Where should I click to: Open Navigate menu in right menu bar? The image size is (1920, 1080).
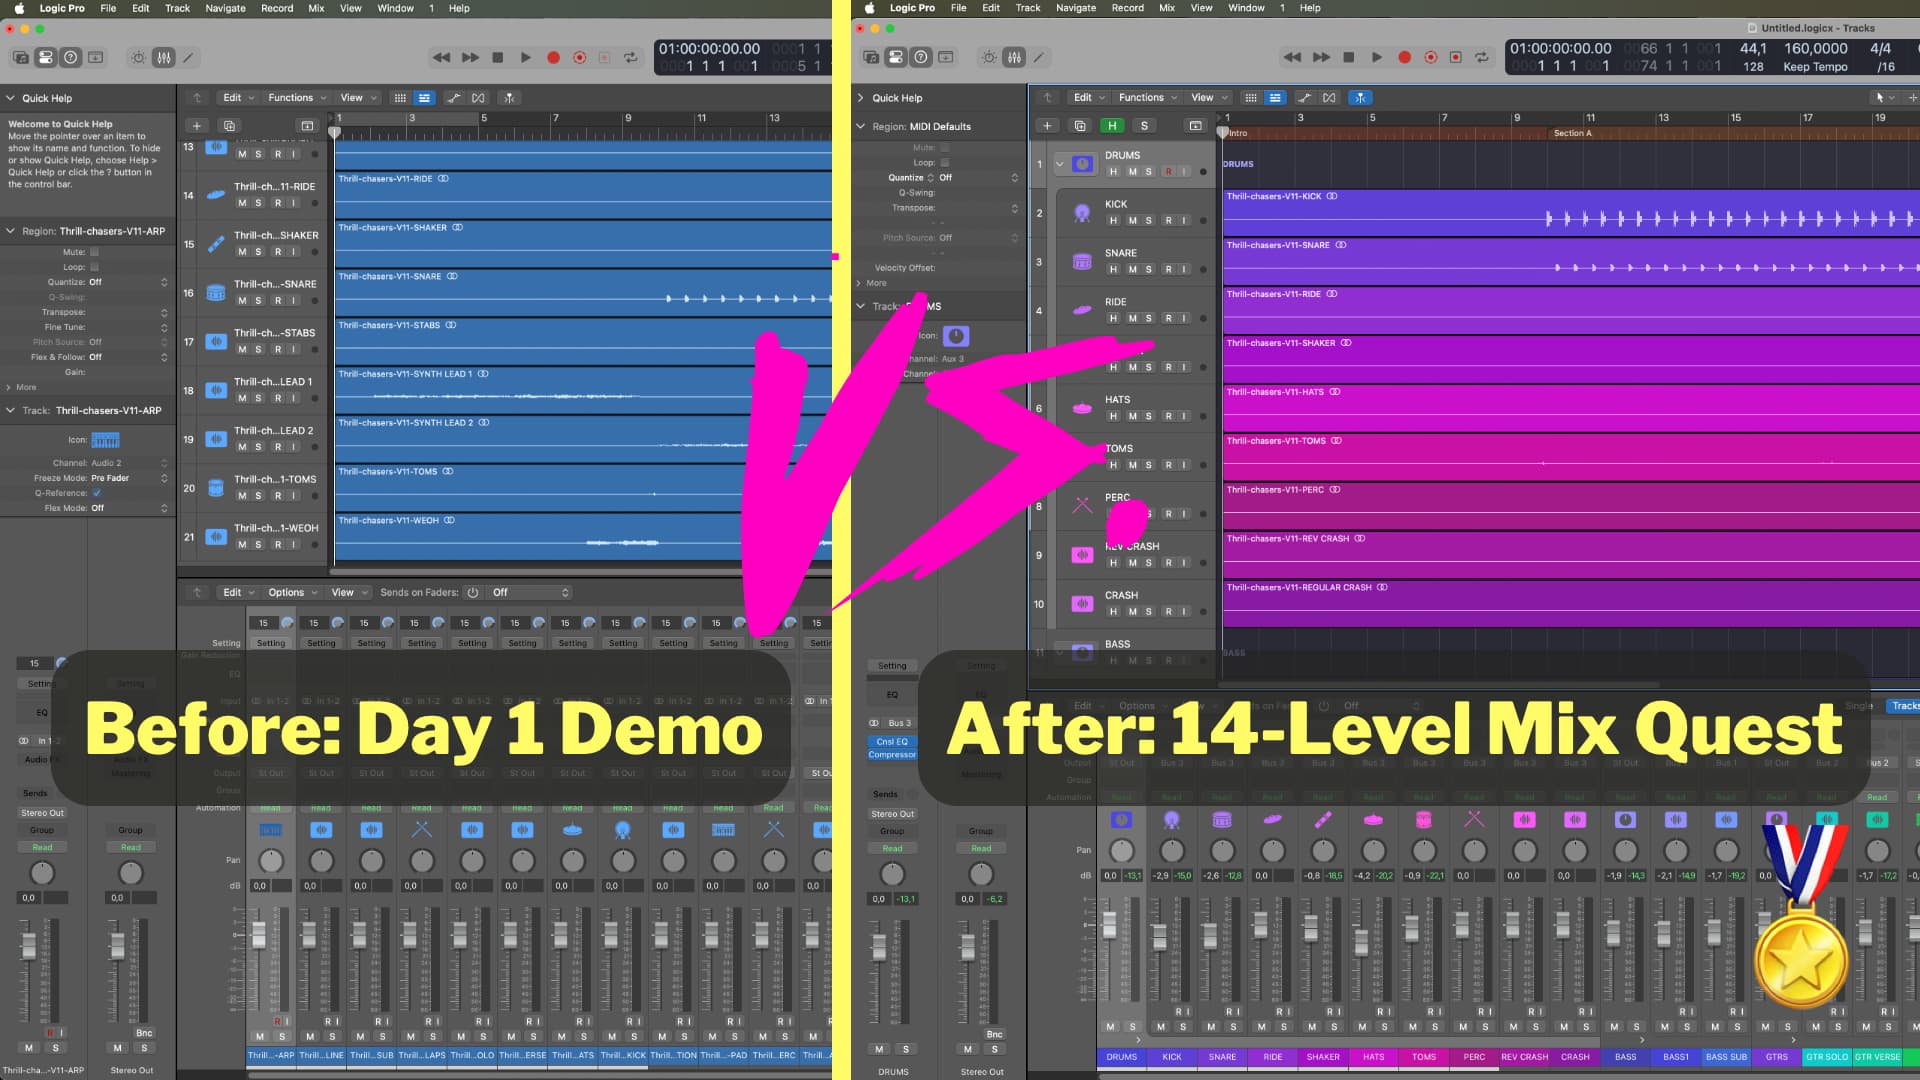1076,8
